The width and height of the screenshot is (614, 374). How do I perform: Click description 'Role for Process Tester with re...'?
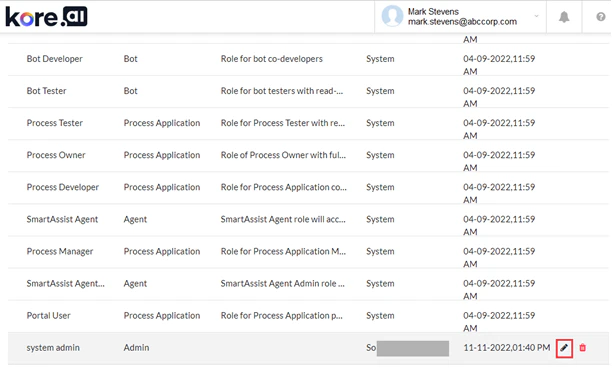(283, 123)
